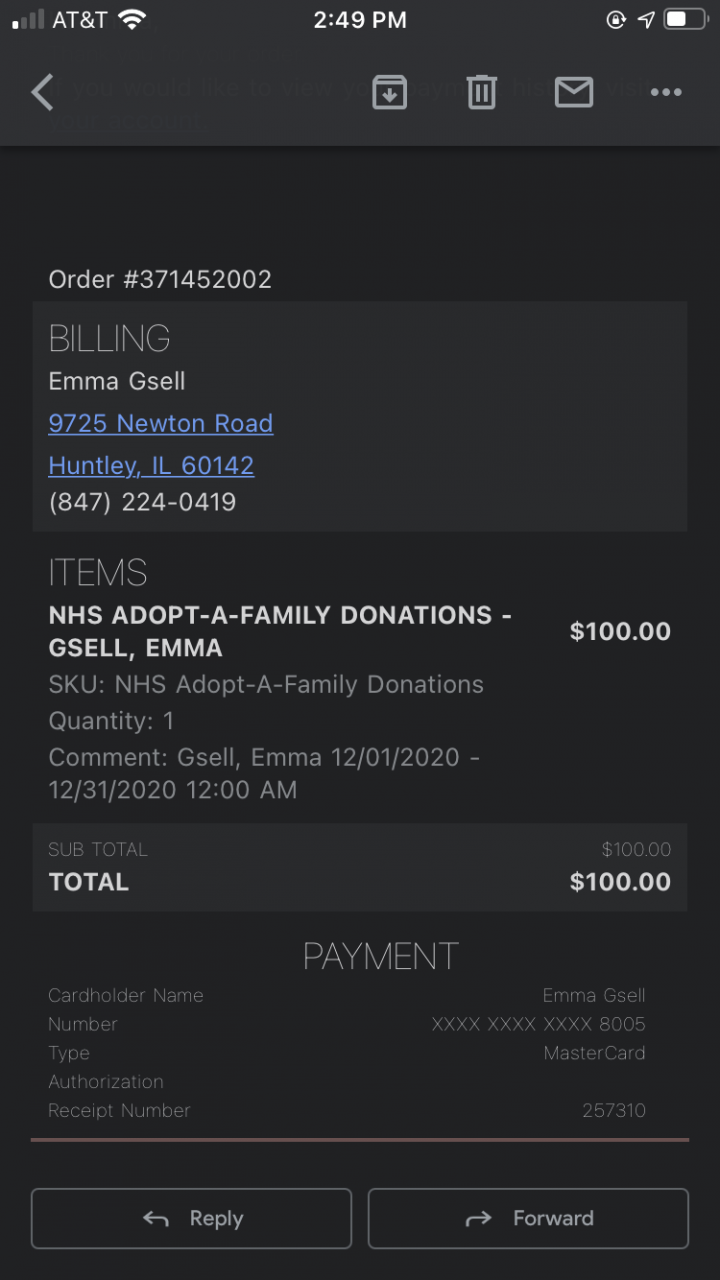Delete the email using the trash icon
This screenshot has height=1280, width=720.
click(481, 92)
